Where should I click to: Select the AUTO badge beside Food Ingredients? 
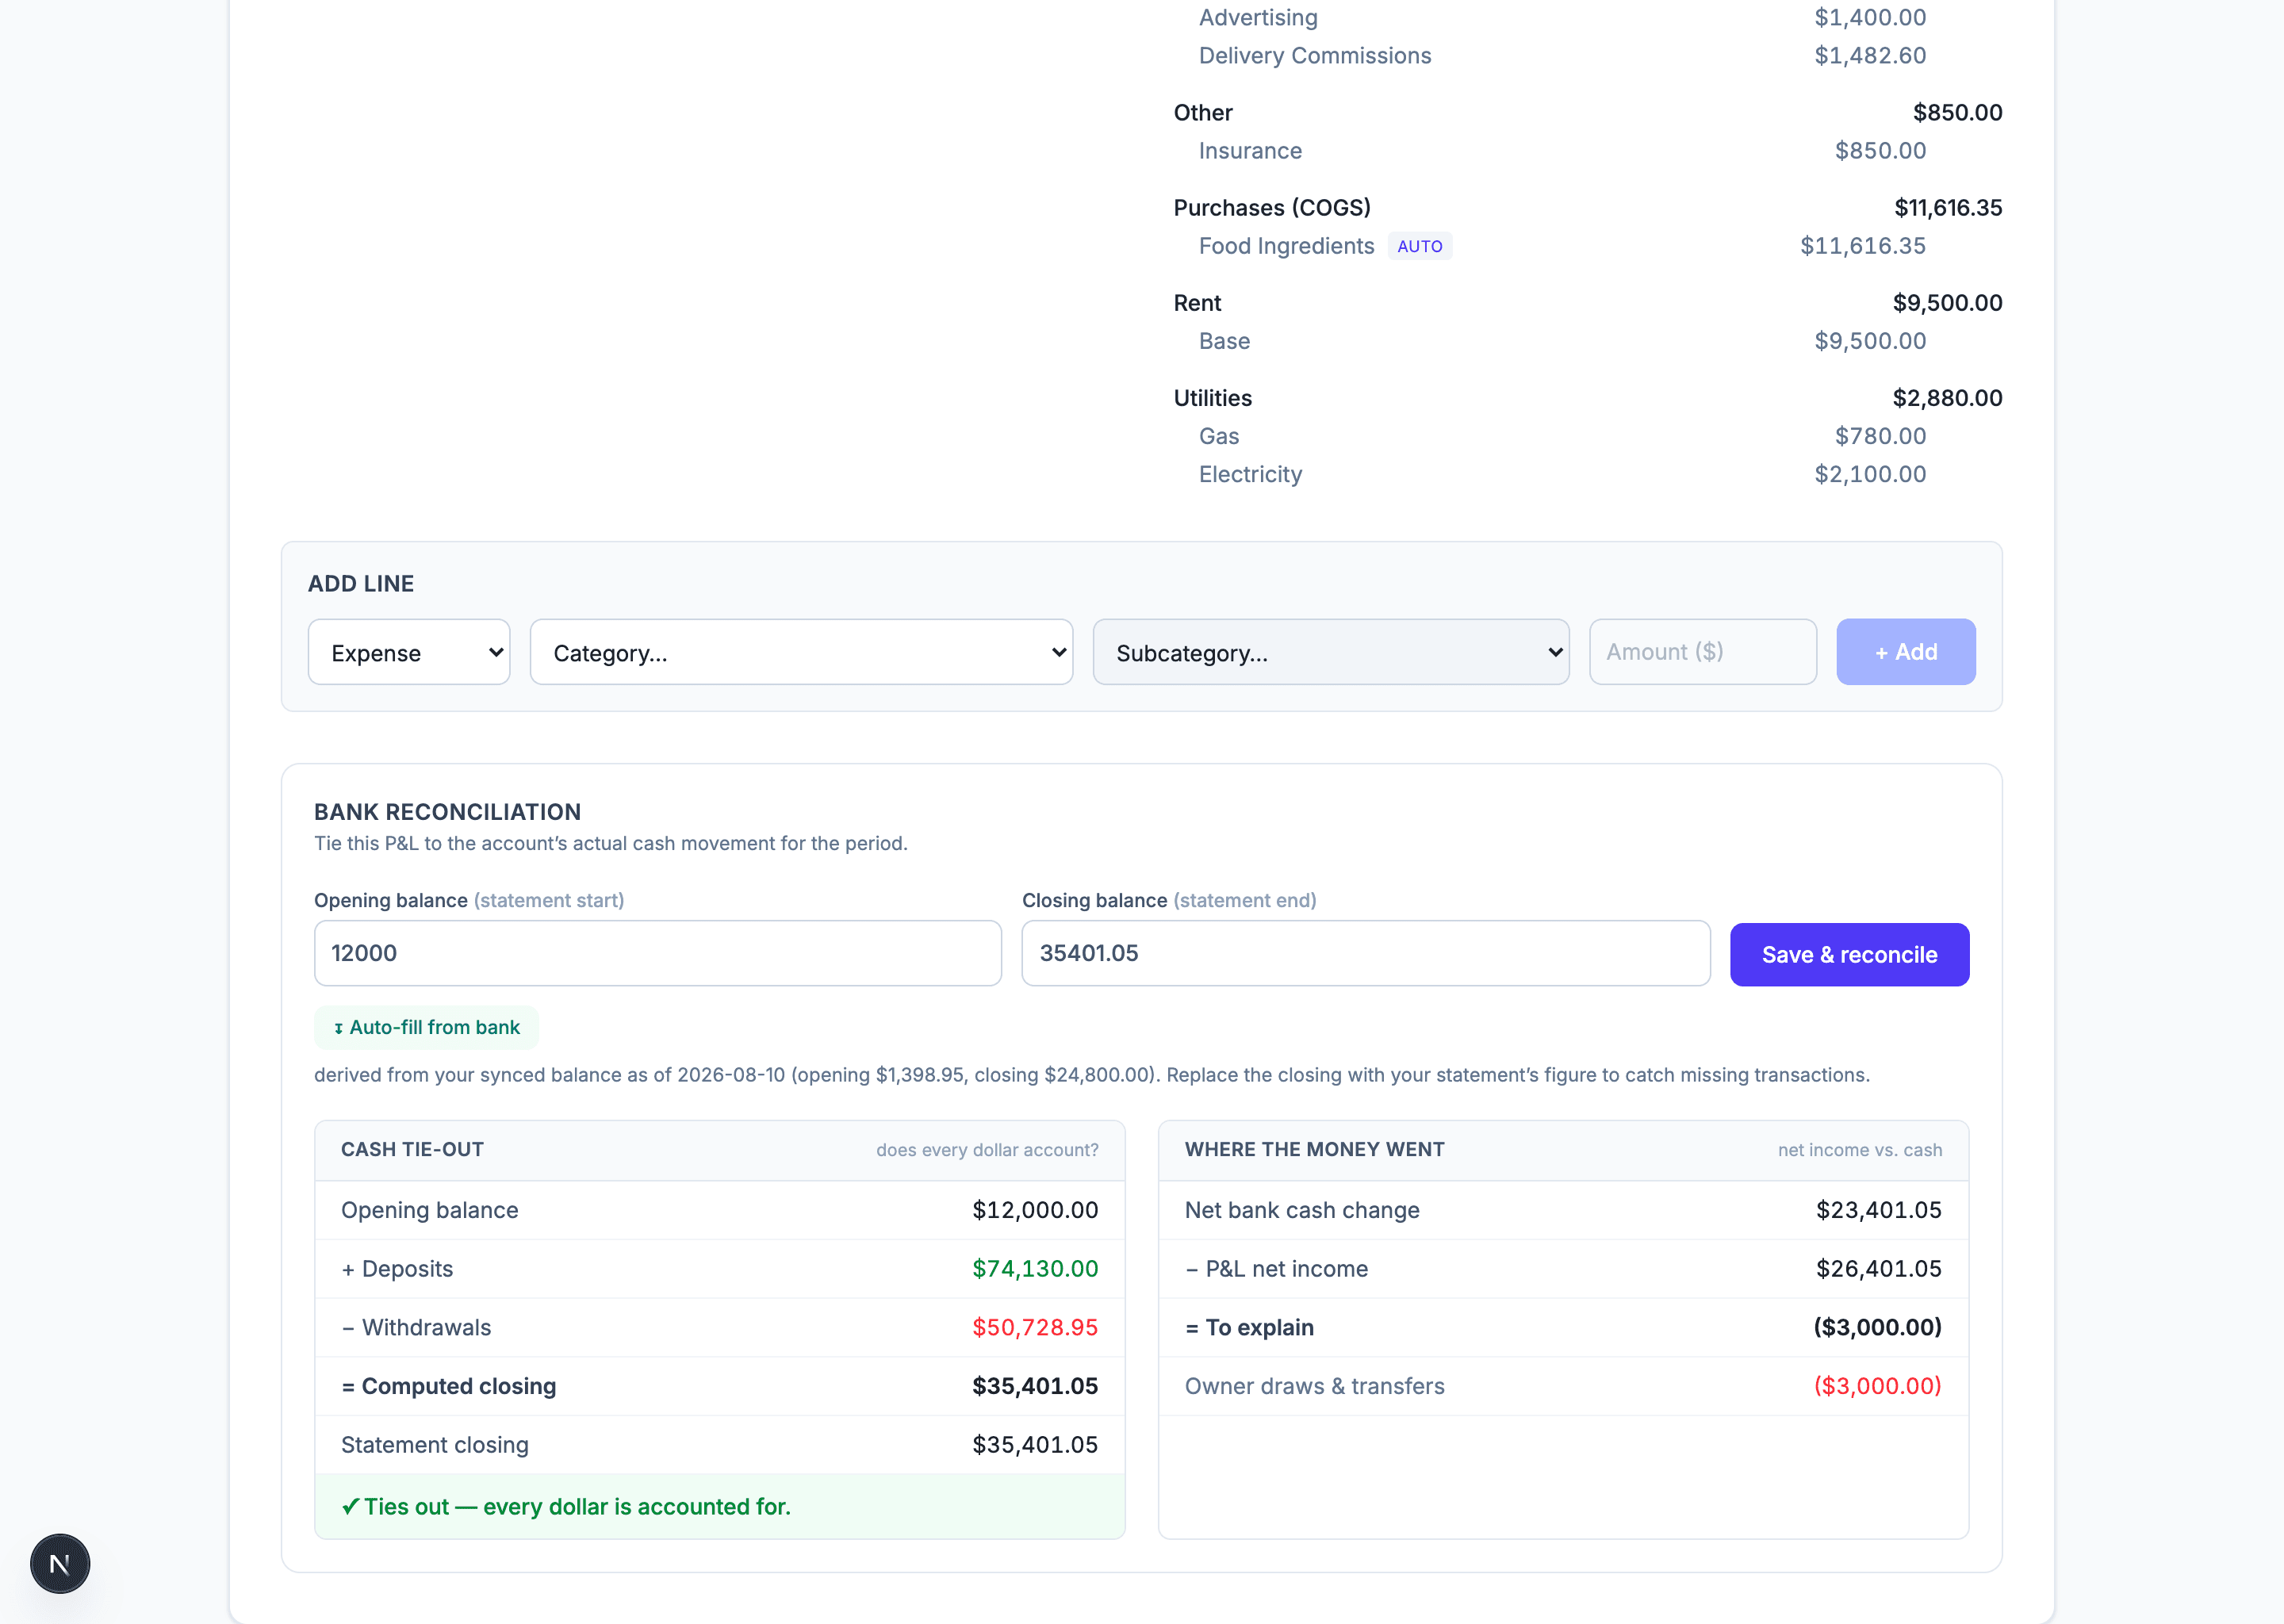point(1420,246)
